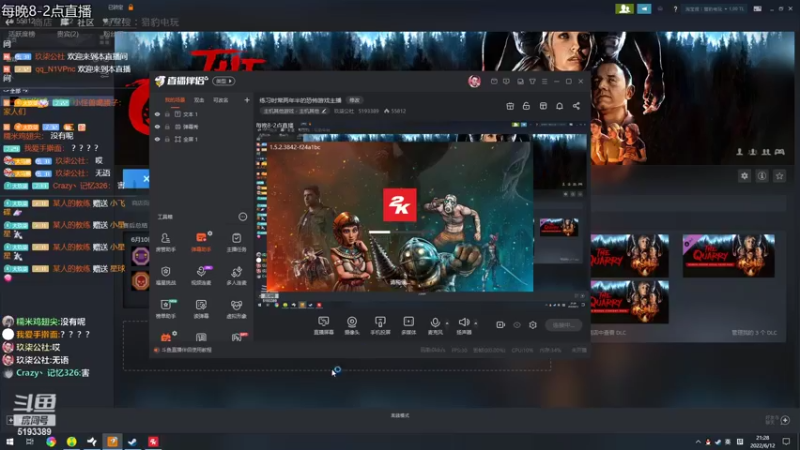Add a 手机投屏 phone mirroring source
Viewport: 800px width, 450px height.
[x=380, y=325]
